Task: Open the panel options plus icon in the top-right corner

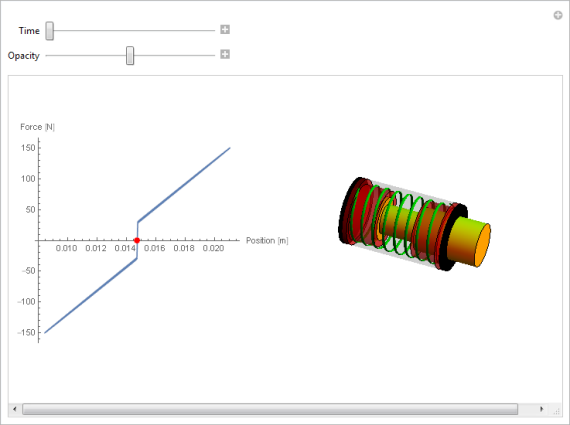Action: pos(558,15)
